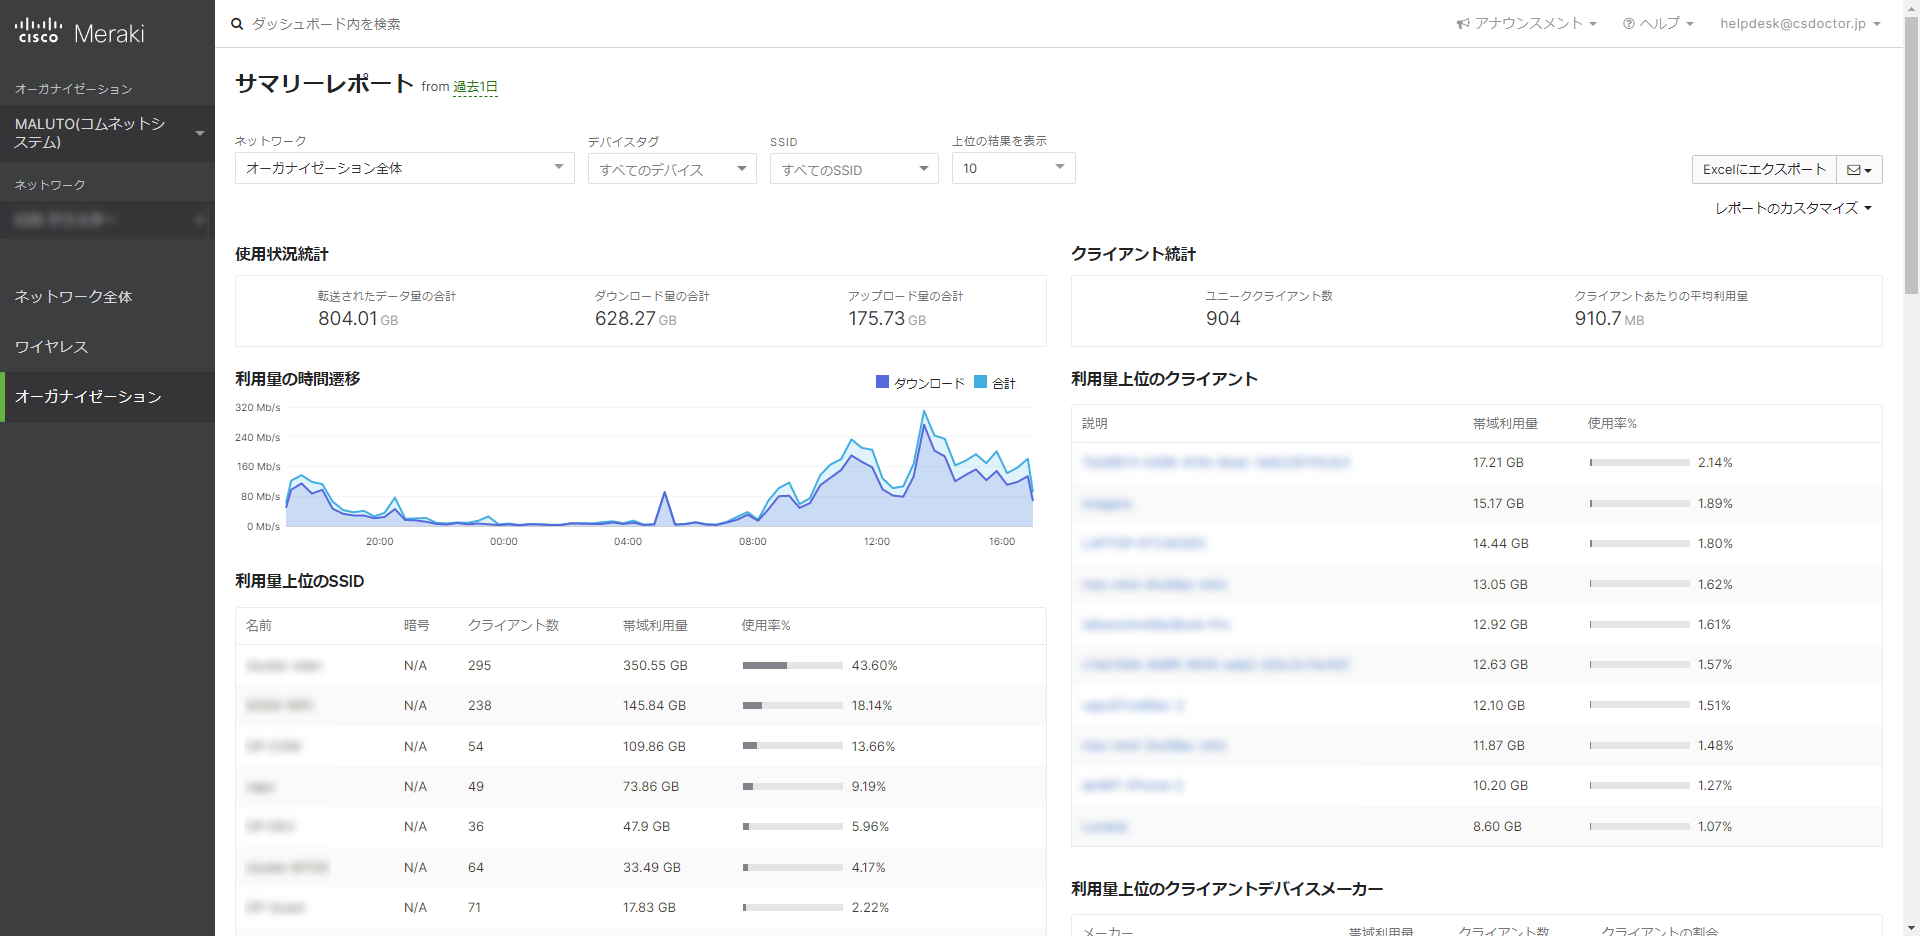Viewport: 1920px width, 936px height.
Task: Expand the blurred network selector in sidebar
Action: point(107,219)
